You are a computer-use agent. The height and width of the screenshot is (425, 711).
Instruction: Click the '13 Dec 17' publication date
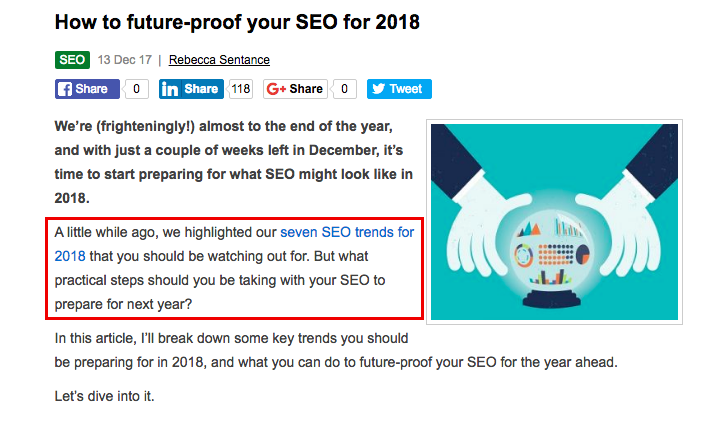[x=124, y=60]
